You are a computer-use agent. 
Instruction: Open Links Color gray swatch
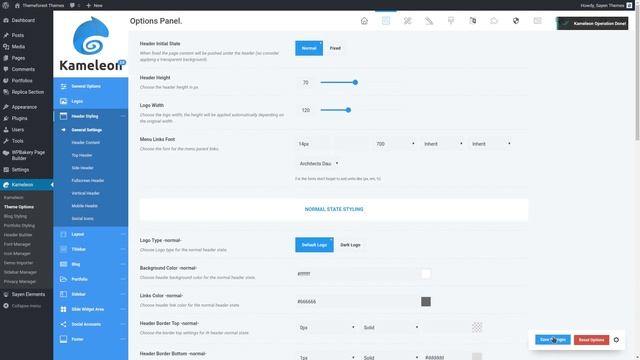tap(426, 302)
